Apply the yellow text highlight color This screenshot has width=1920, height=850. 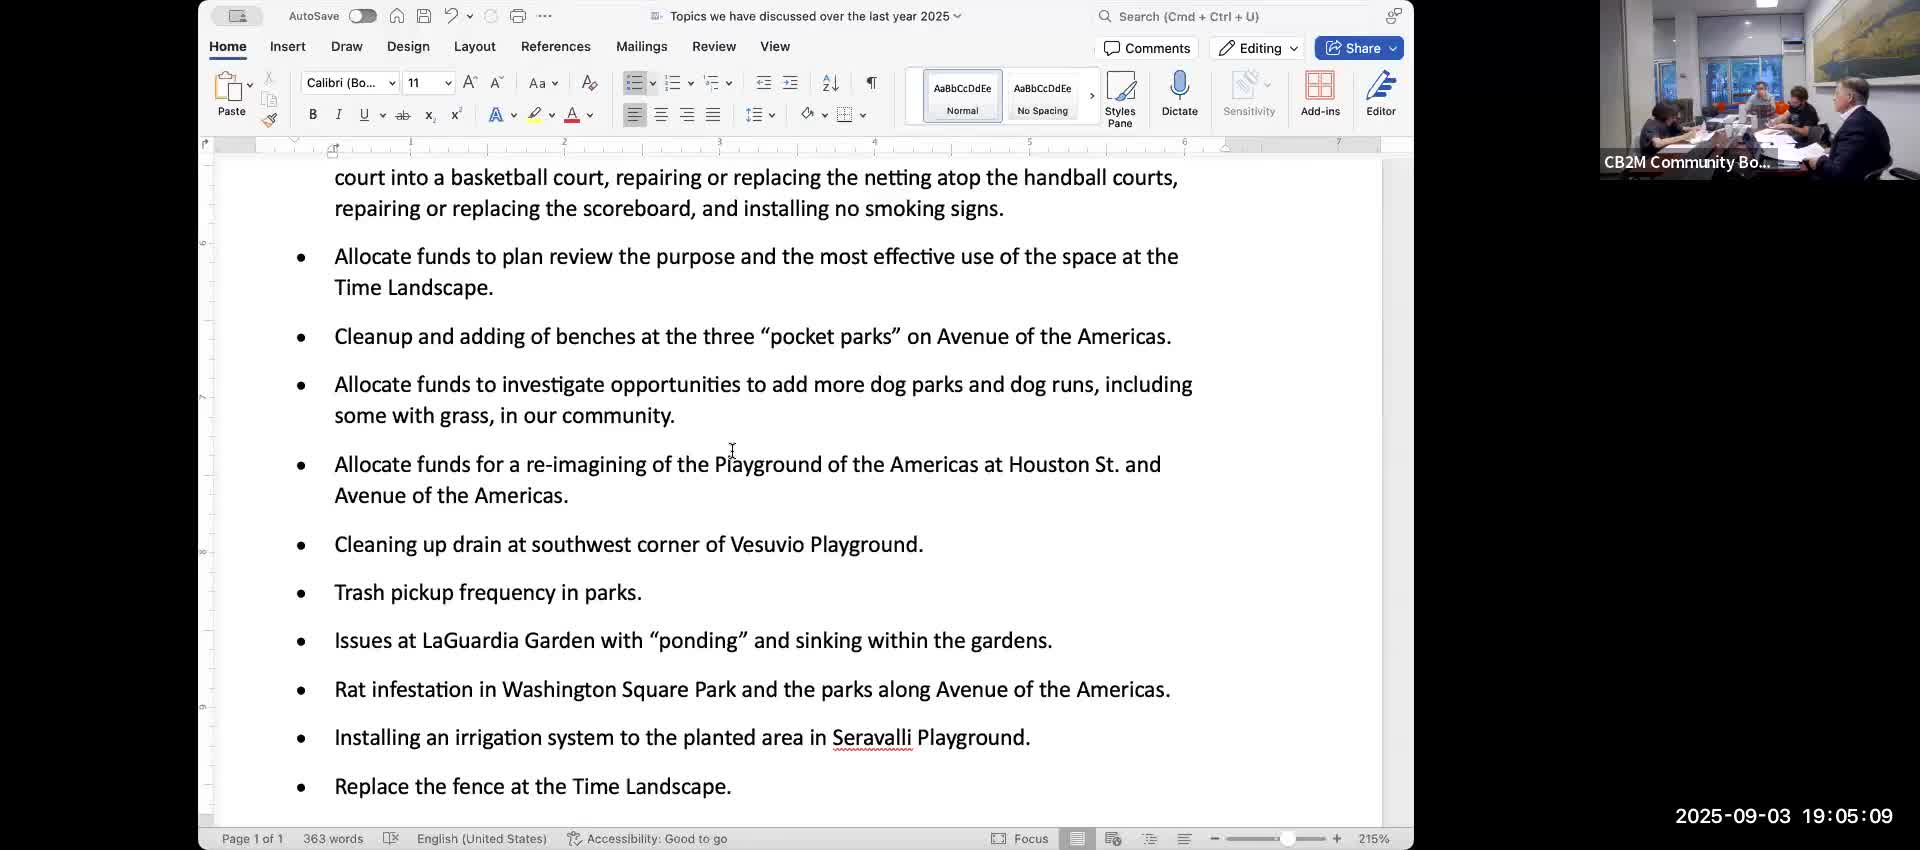(x=535, y=115)
